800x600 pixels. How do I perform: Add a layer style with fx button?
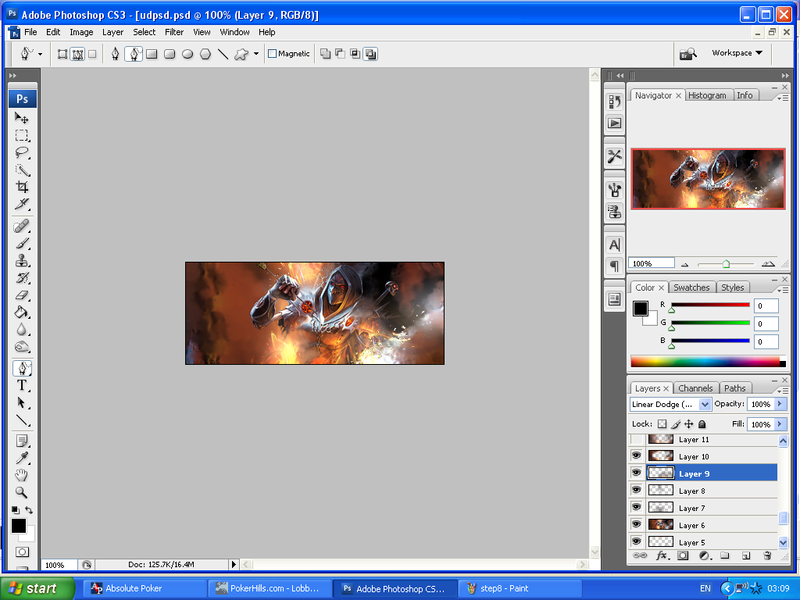tap(662, 556)
